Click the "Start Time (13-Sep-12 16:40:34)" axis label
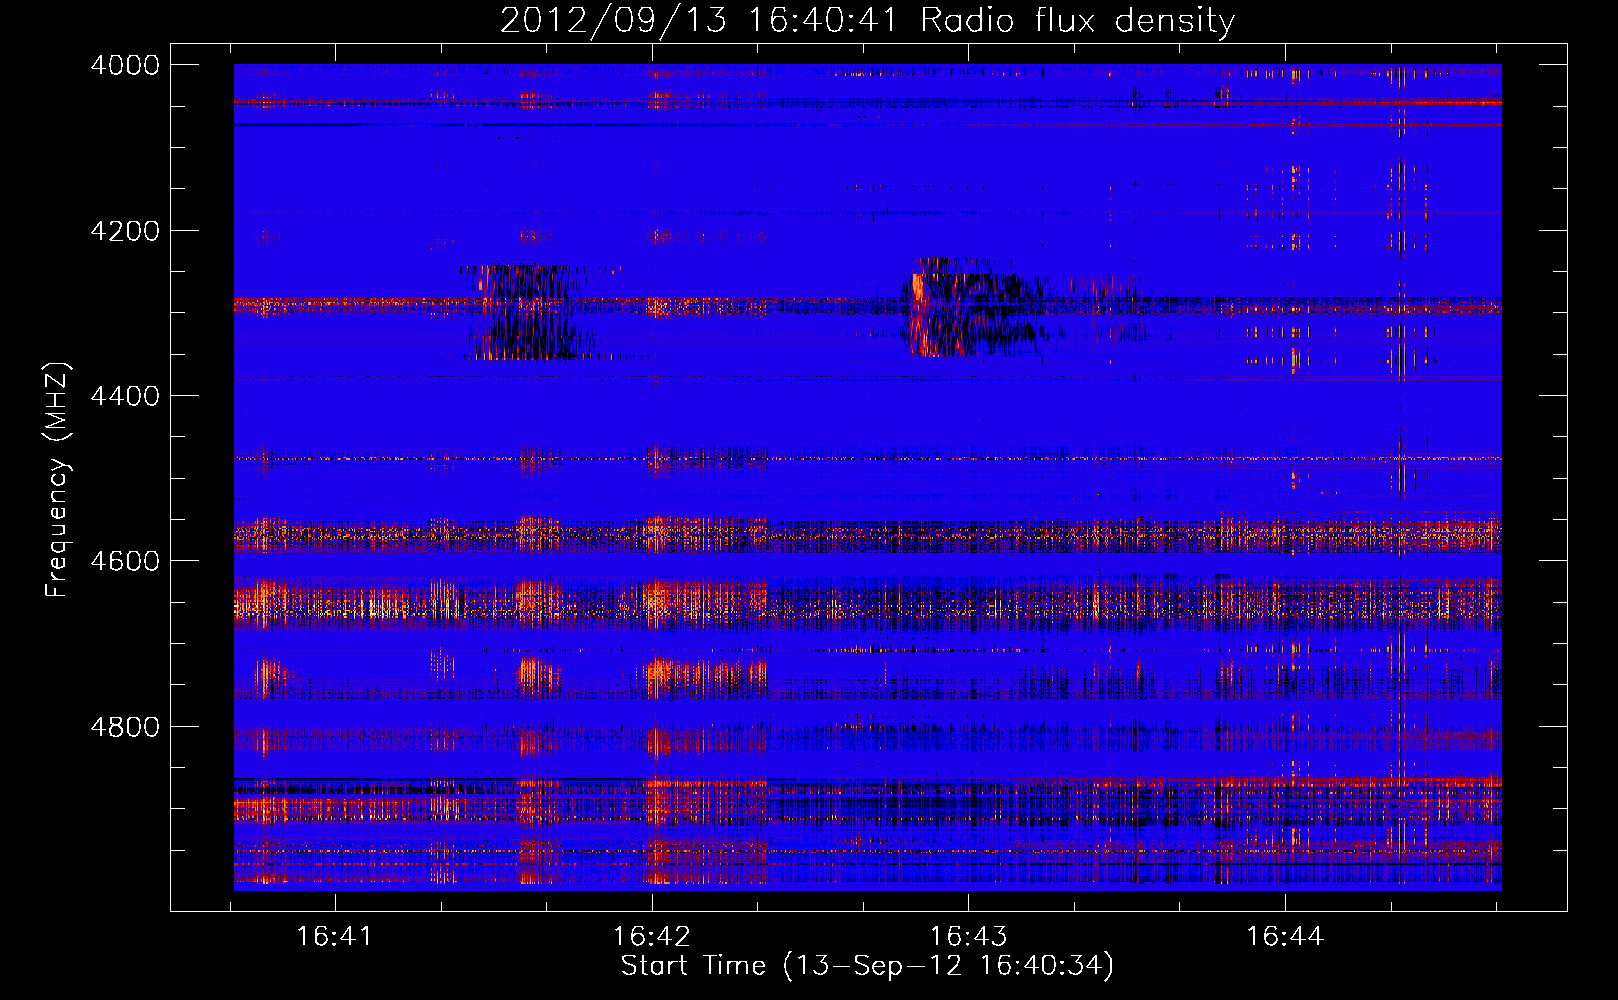 click(867, 966)
